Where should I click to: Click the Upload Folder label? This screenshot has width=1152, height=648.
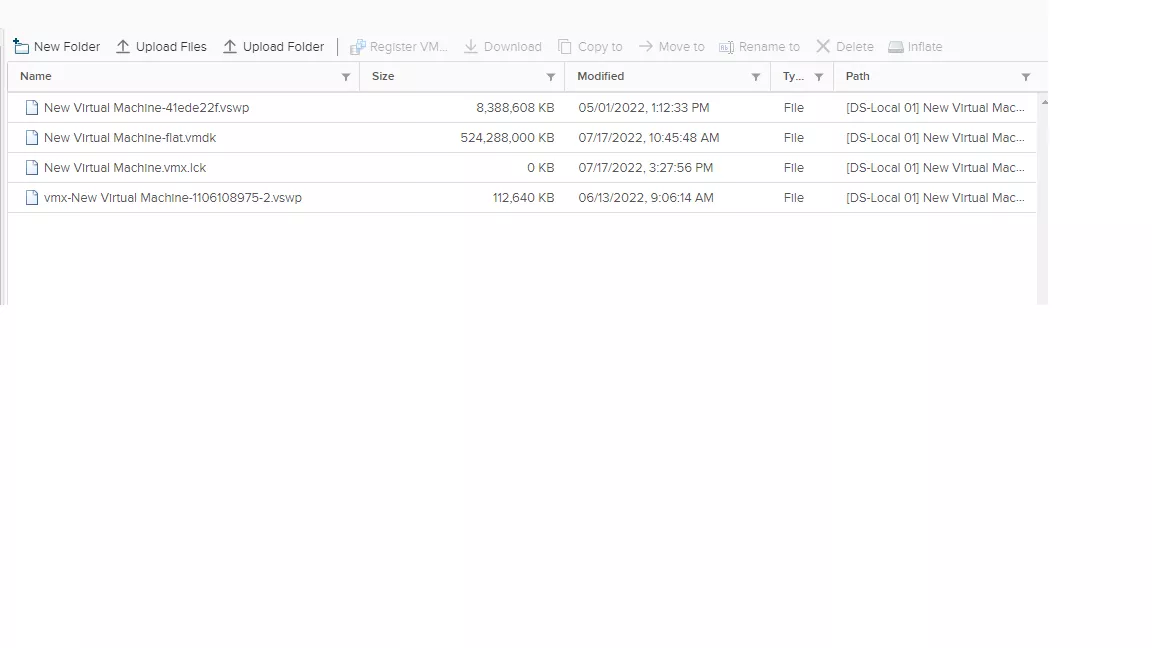point(284,47)
